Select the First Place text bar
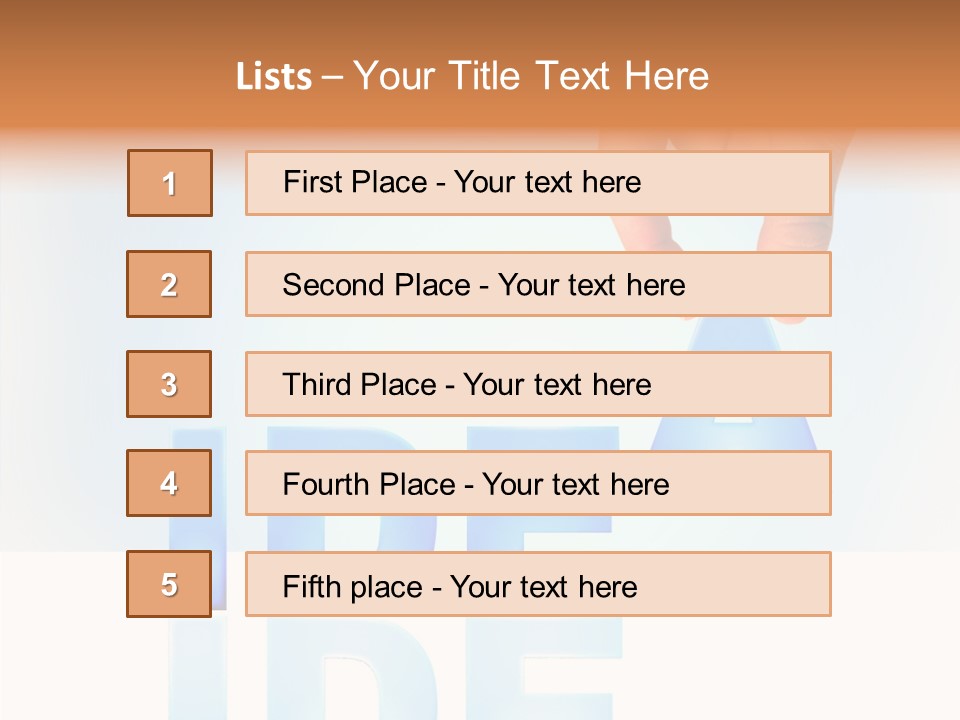This screenshot has height=720, width=960. click(x=538, y=183)
